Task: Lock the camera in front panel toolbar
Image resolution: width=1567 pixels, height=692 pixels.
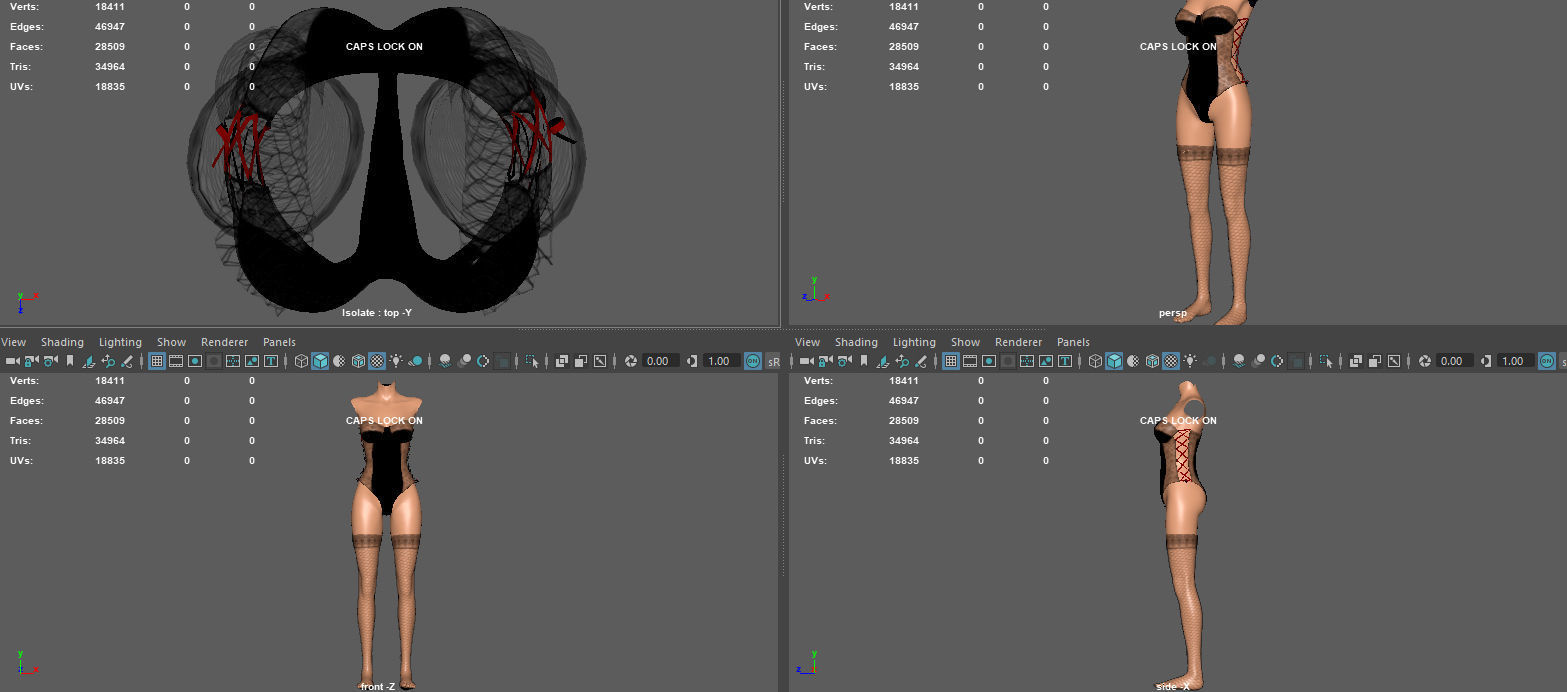Action: click(31, 361)
